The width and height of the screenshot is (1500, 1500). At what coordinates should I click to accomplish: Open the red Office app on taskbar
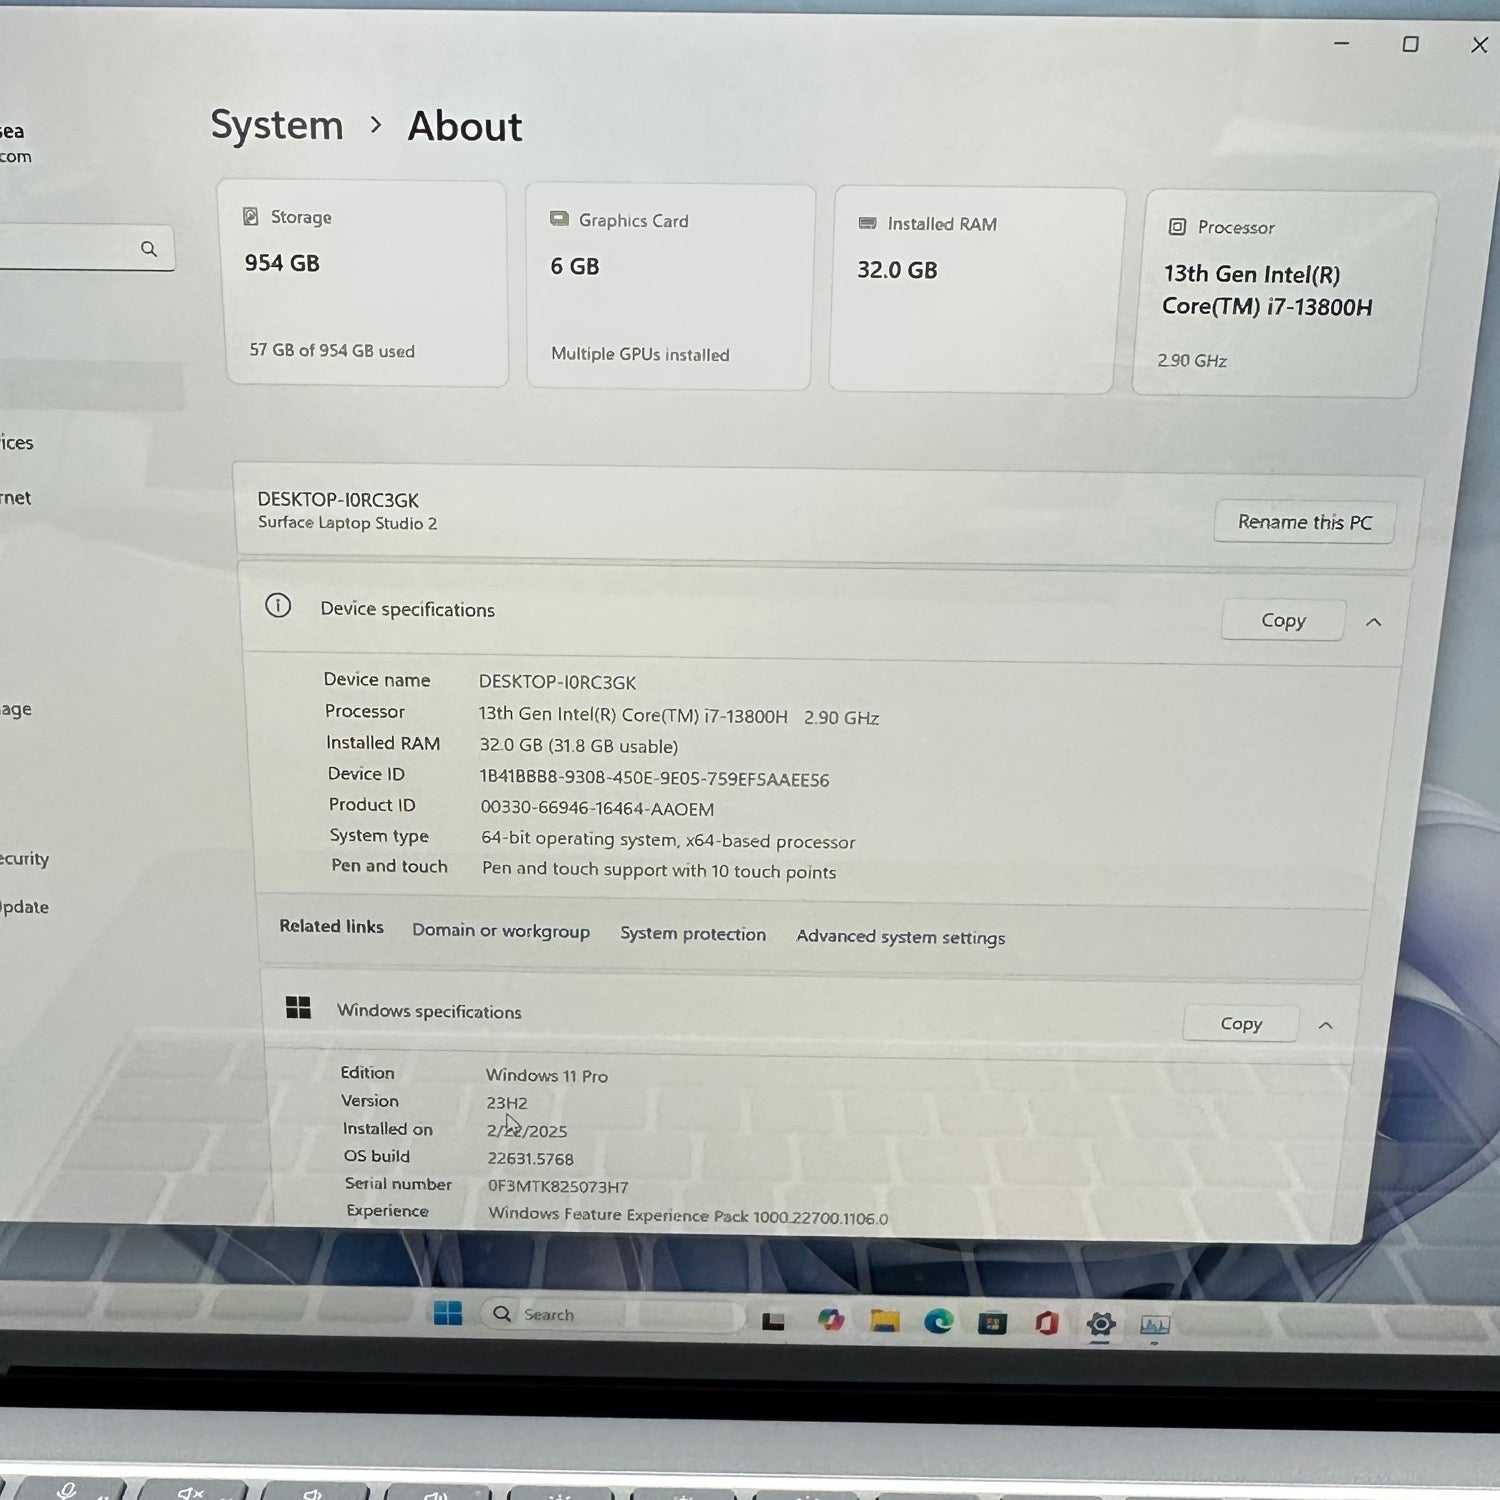tap(1047, 1324)
